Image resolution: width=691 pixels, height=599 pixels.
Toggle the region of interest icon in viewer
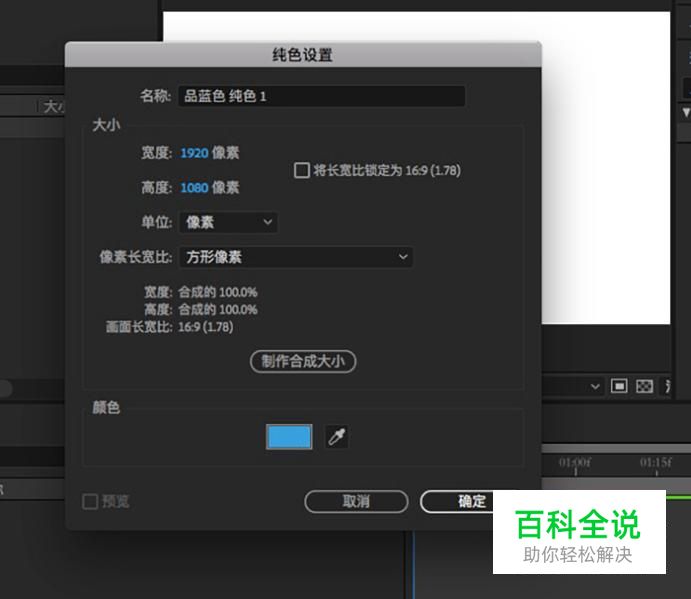[x=619, y=387]
